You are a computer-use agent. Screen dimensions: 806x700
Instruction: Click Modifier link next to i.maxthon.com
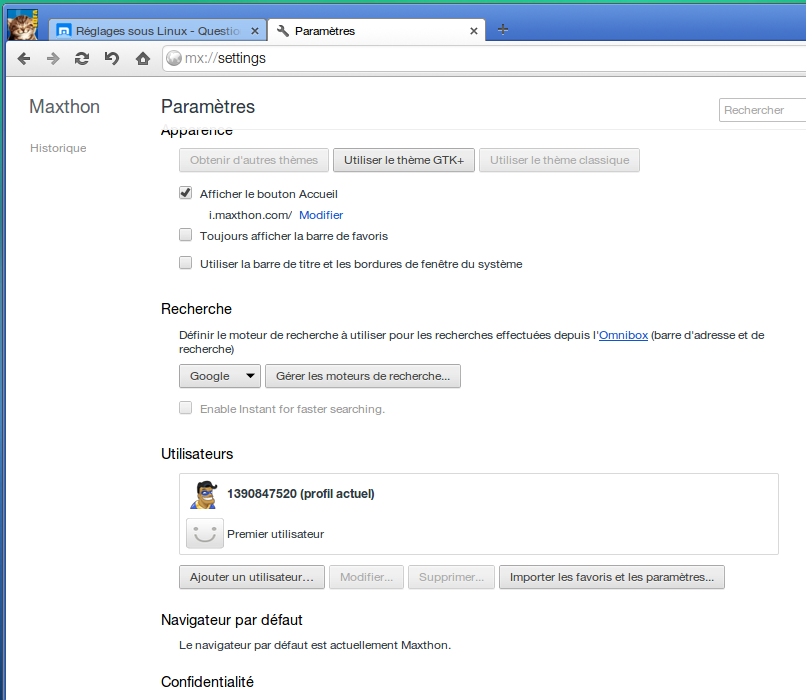coord(321,215)
